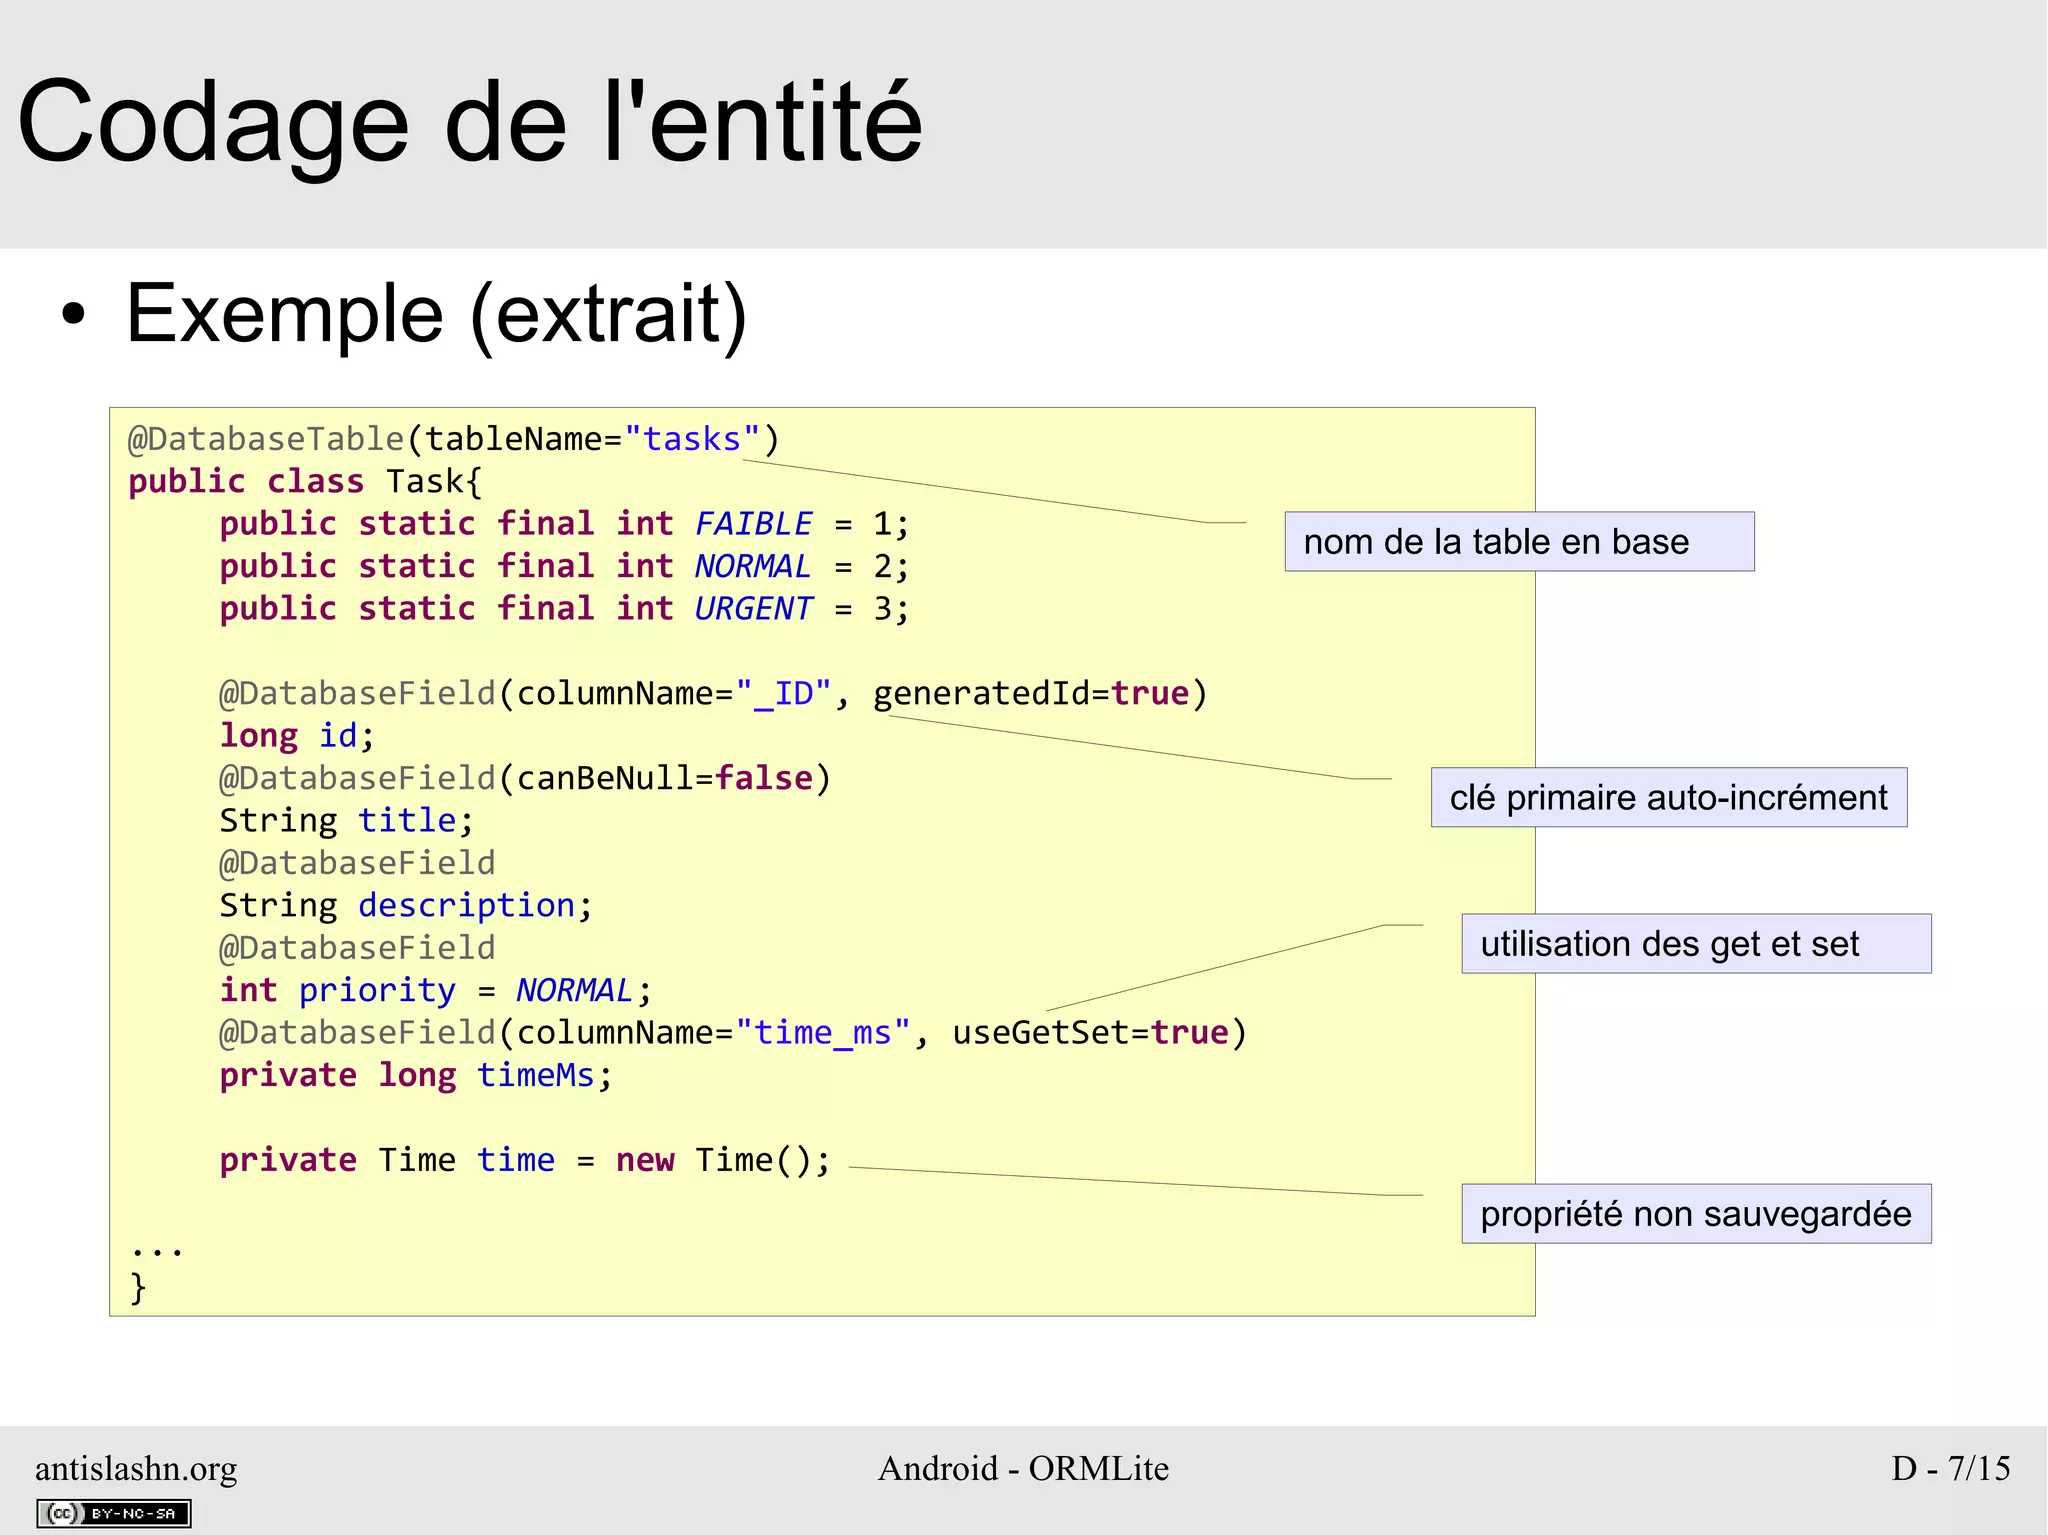2048x1535 pixels.
Task: Click the "time_ms" column name string
Action: coord(823,1032)
